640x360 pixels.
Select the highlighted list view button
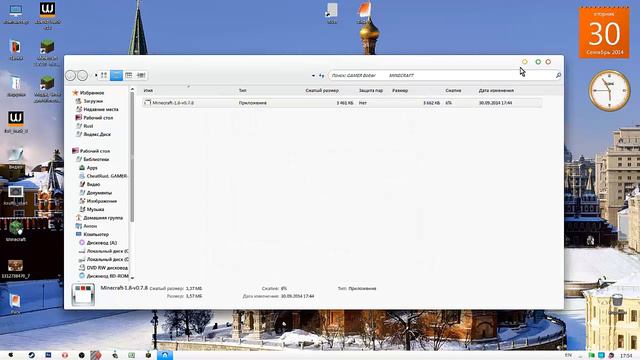[116, 75]
